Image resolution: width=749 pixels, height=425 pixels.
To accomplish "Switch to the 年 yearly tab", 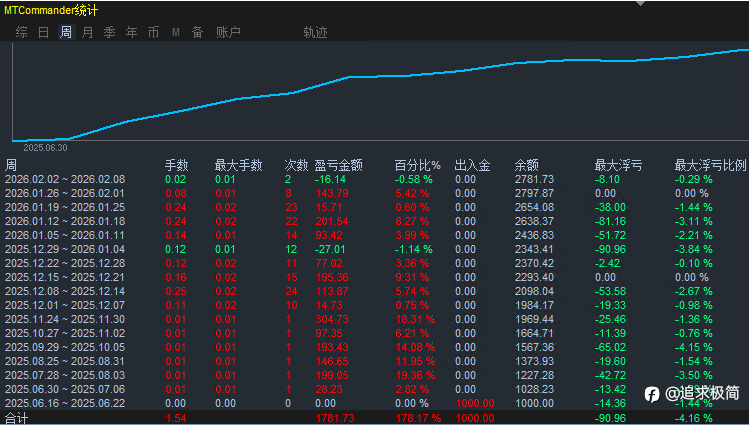I will (131, 32).
